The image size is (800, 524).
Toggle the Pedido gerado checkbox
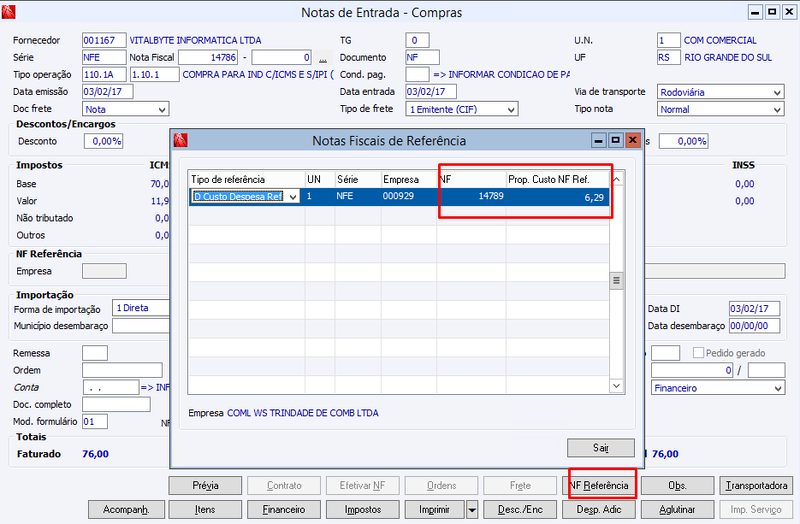698,353
